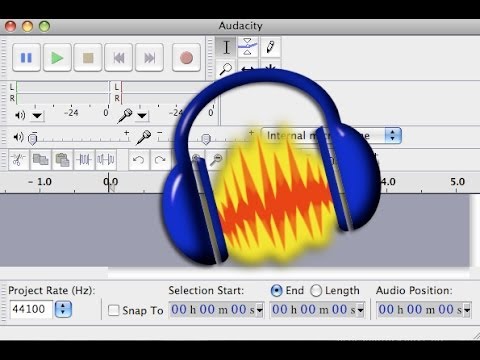Click the 'Audacity' window title
This screenshot has width=480, height=360.
tap(240, 26)
